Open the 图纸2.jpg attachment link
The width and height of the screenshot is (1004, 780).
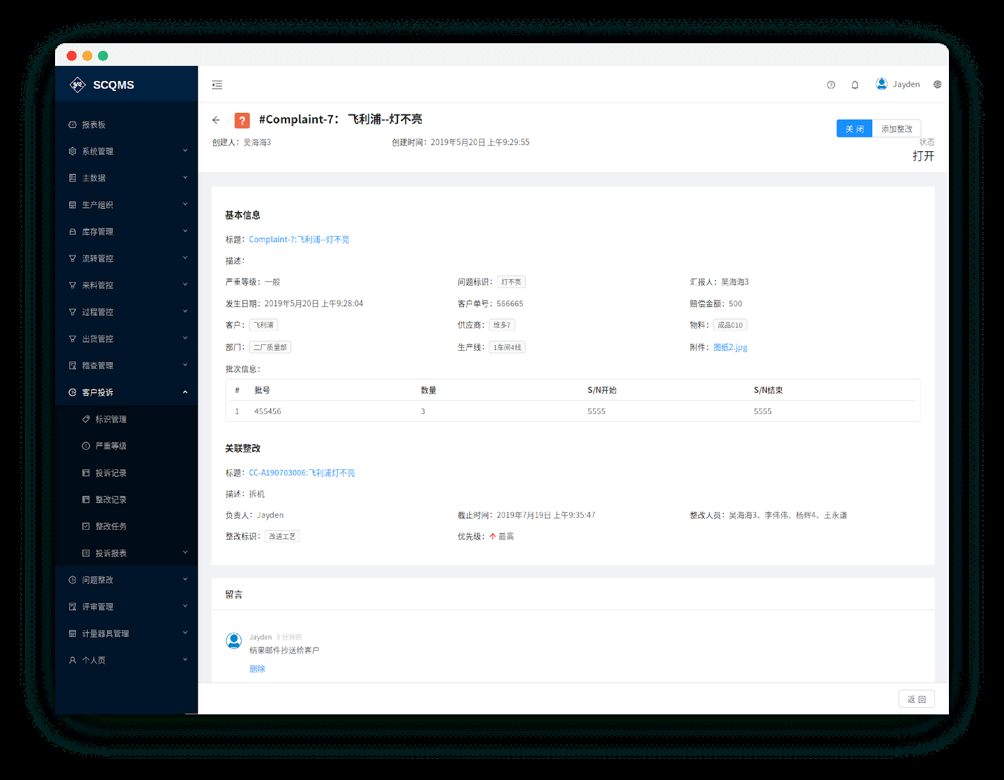tap(731, 347)
